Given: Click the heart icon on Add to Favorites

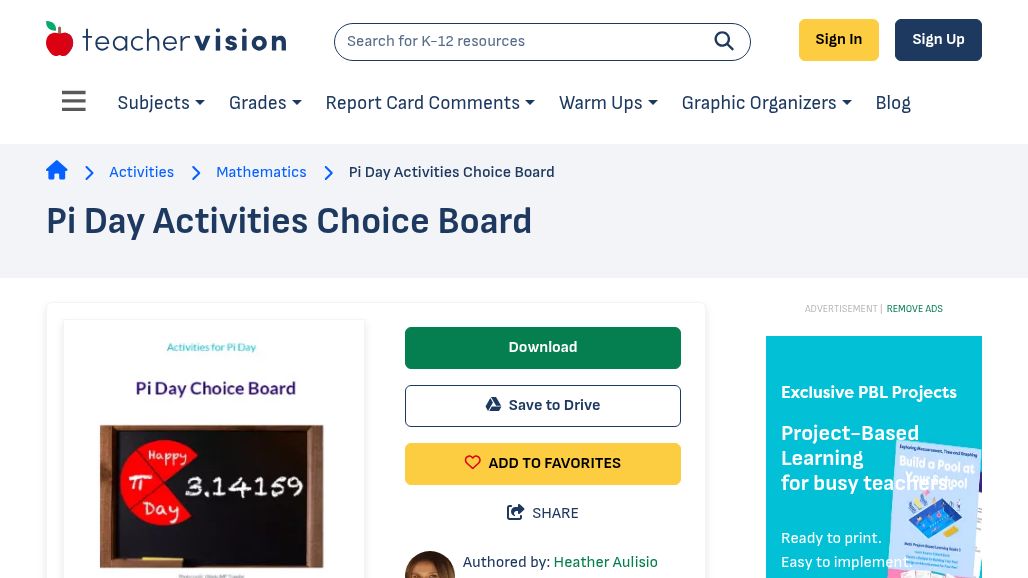Looking at the screenshot, I should [x=473, y=463].
